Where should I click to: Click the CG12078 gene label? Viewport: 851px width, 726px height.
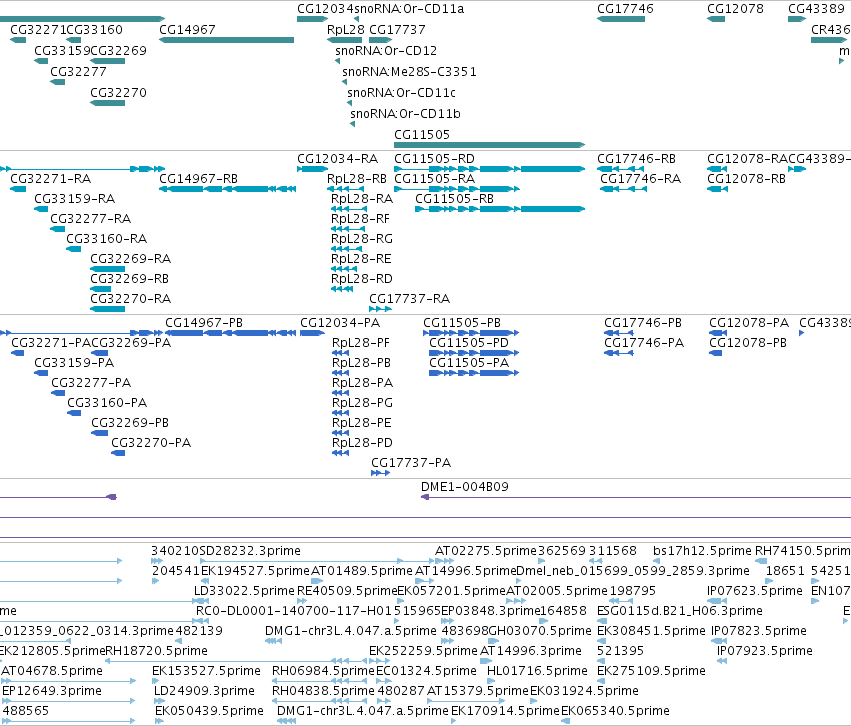pyautogui.click(x=735, y=9)
